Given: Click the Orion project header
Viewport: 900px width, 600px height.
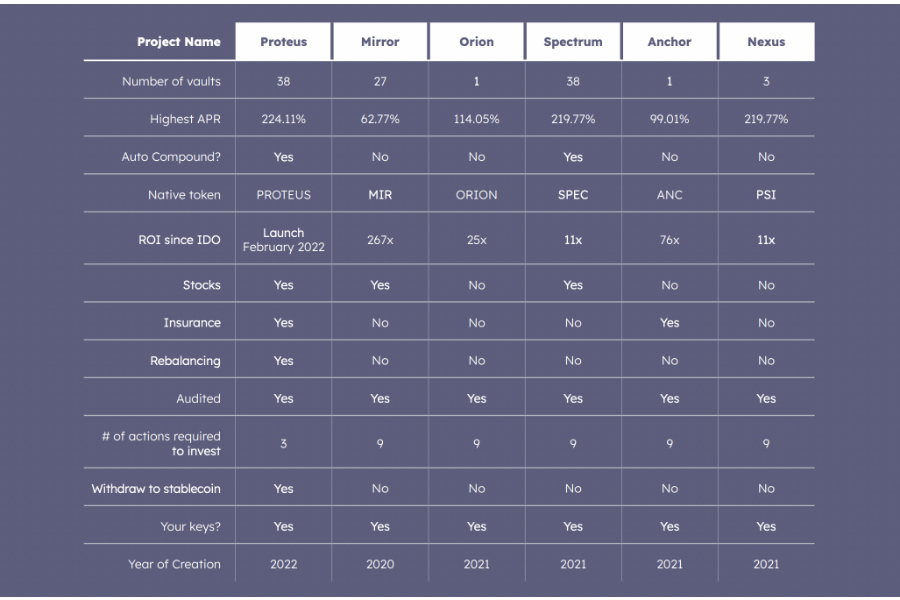Looking at the screenshot, I should tap(476, 41).
